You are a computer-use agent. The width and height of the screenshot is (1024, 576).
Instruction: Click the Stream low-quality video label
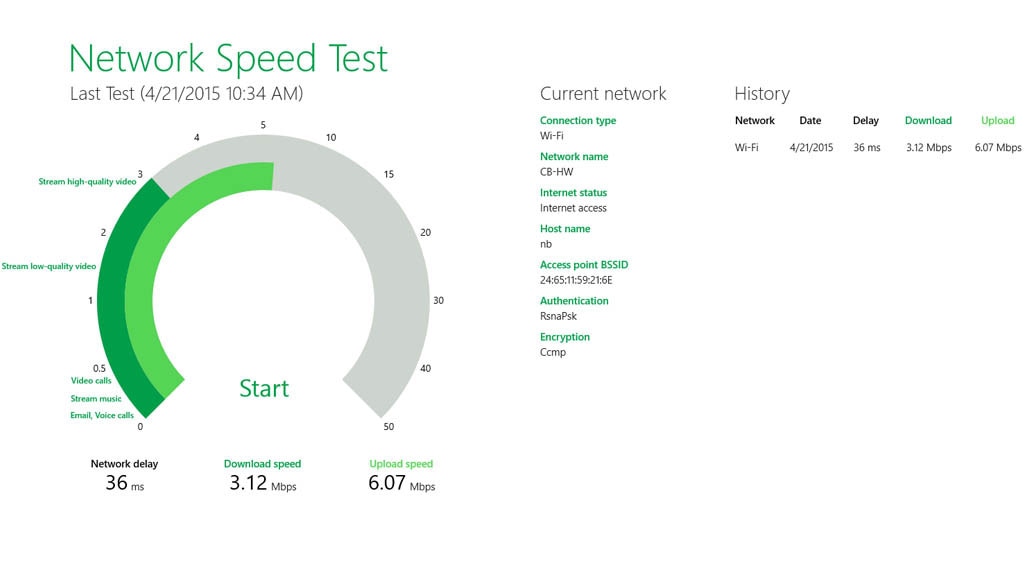coord(49,267)
